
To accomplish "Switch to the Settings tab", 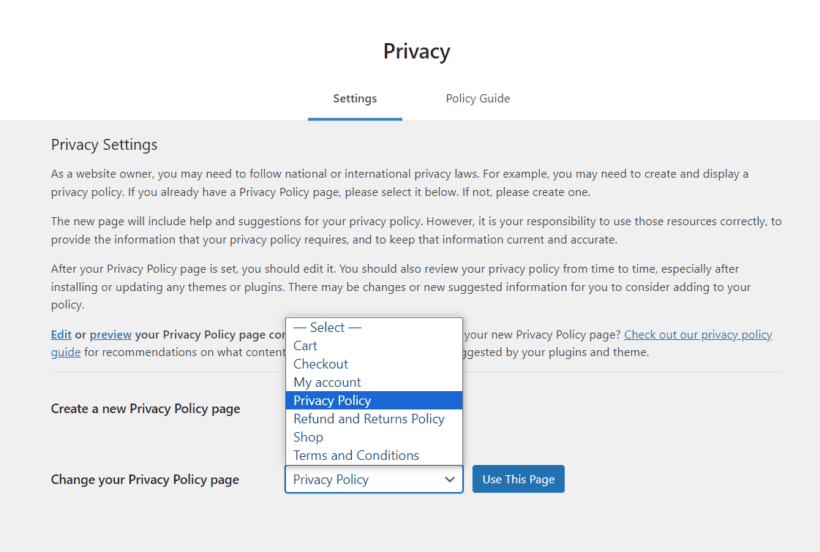I will (x=355, y=99).
